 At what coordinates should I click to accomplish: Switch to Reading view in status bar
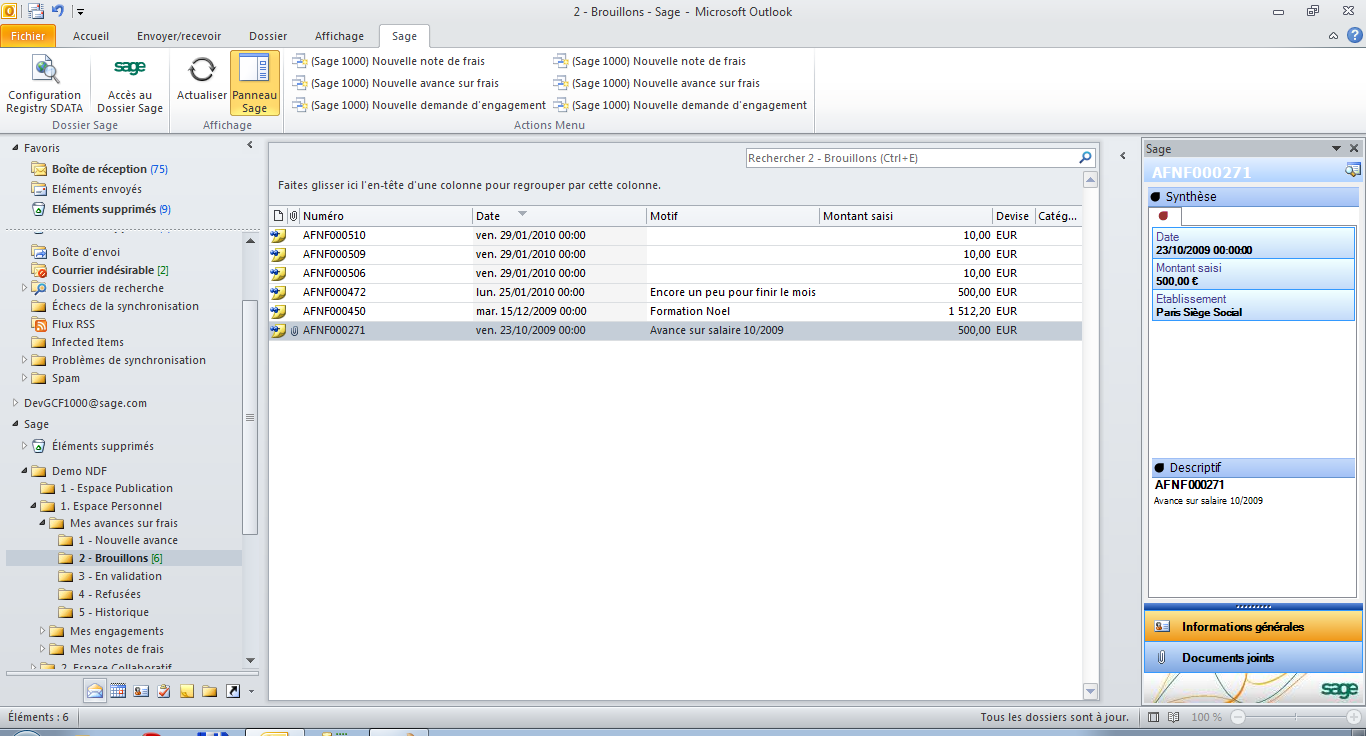click(1176, 717)
